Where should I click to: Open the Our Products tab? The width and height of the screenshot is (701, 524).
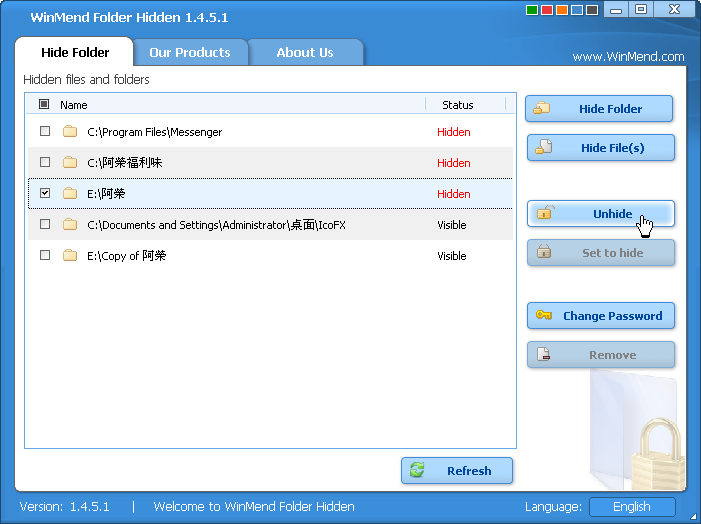(x=190, y=52)
